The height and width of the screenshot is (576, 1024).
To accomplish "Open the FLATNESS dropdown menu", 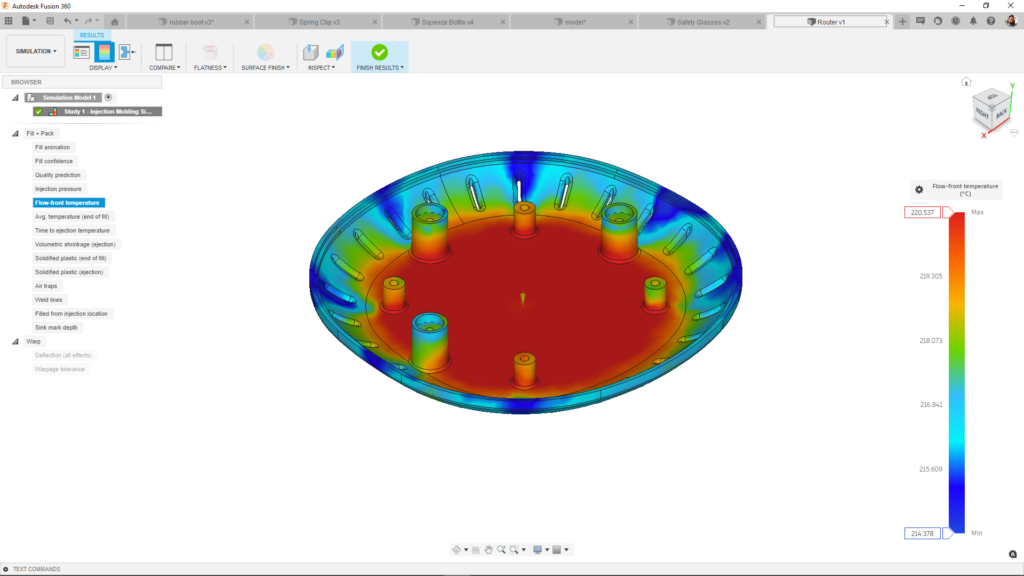I will [x=210, y=68].
